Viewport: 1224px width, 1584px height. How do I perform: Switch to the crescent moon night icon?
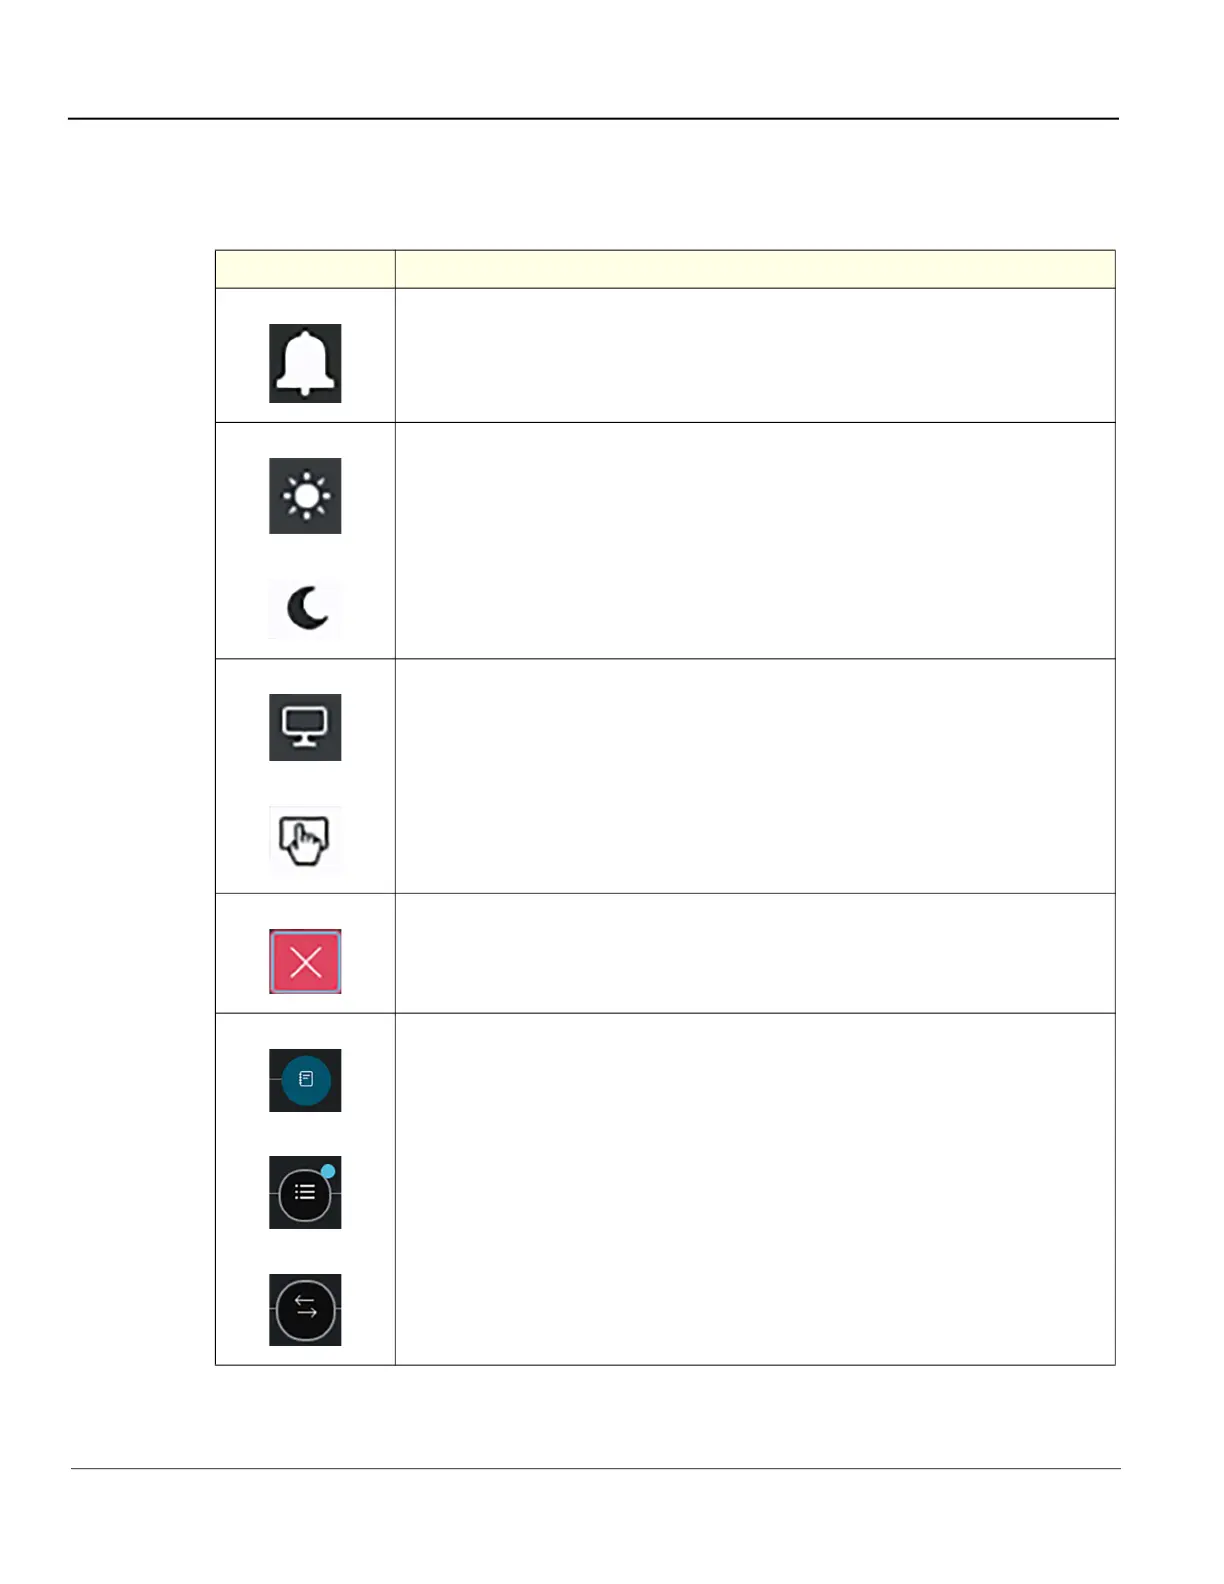(x=306, y=609)
